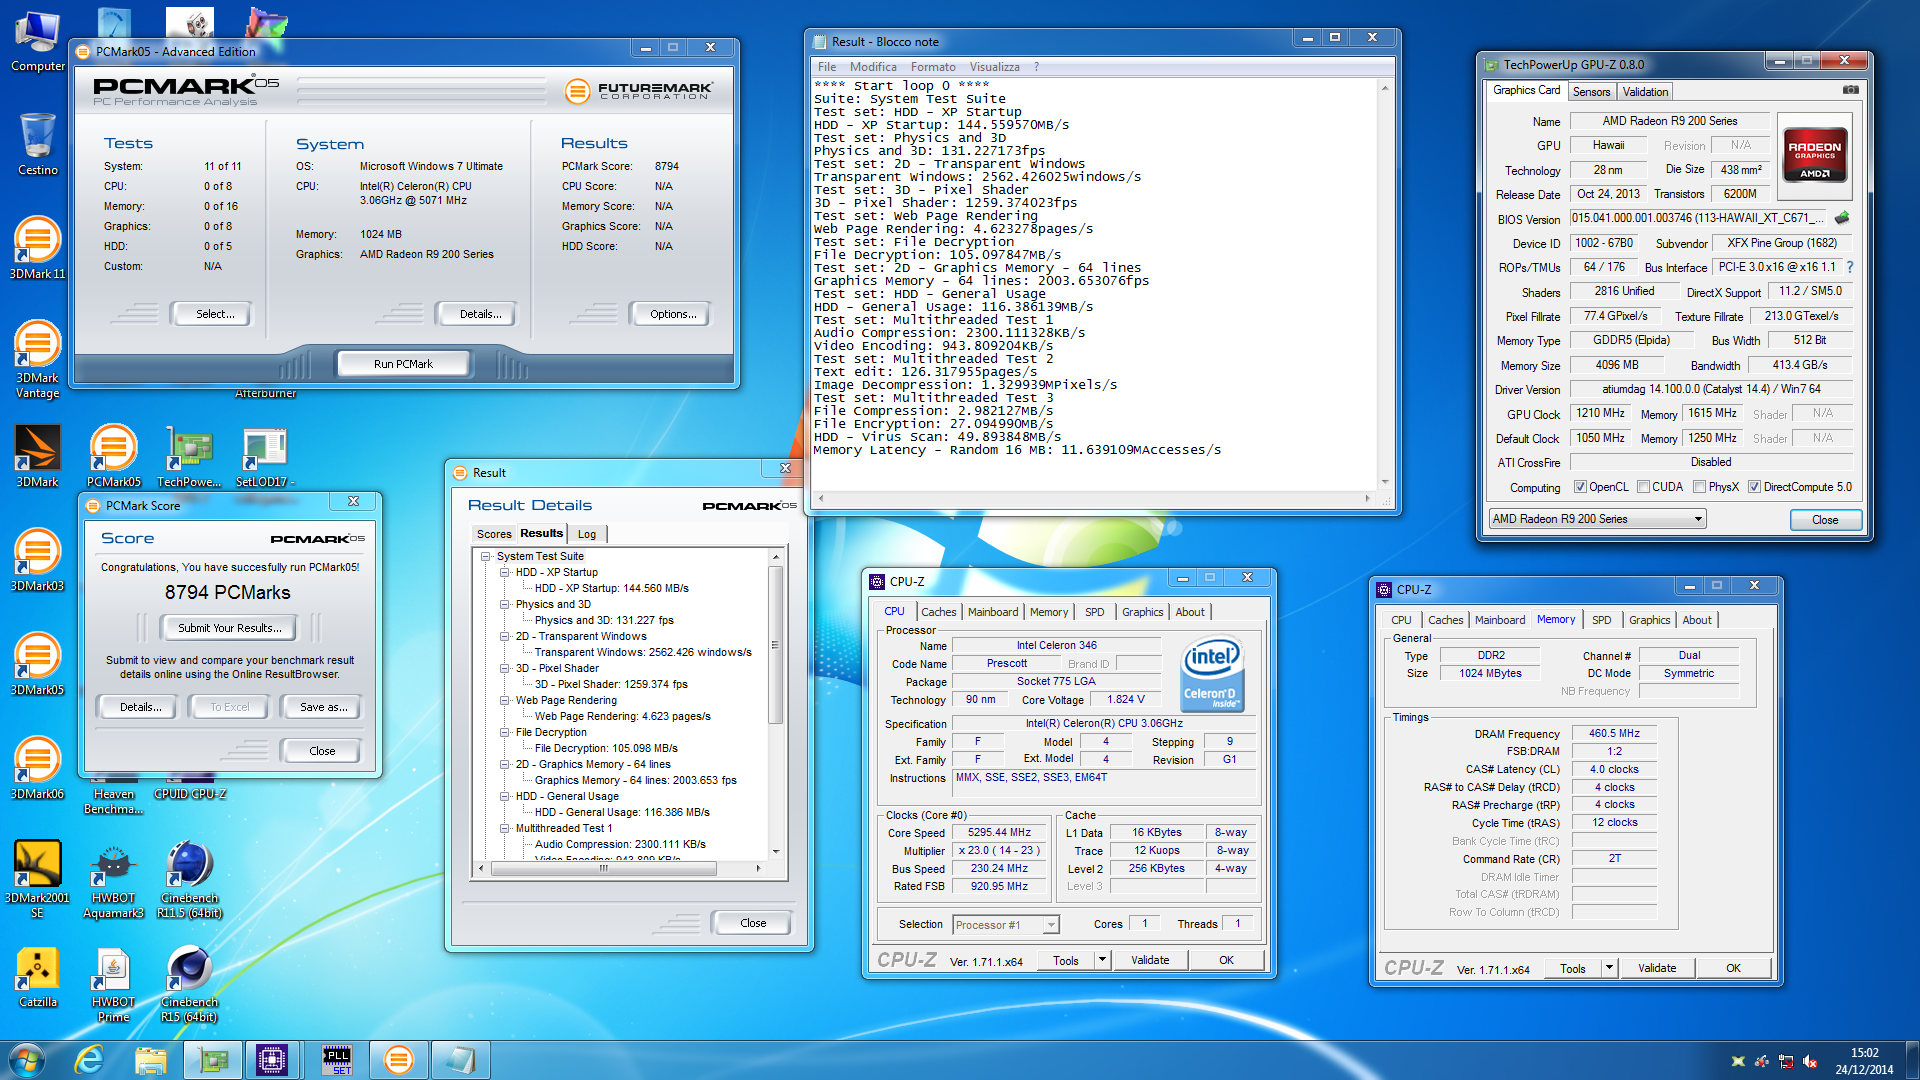Open the Tools dropdown arrow in CPU-Z Memory window

point(1609,968)
